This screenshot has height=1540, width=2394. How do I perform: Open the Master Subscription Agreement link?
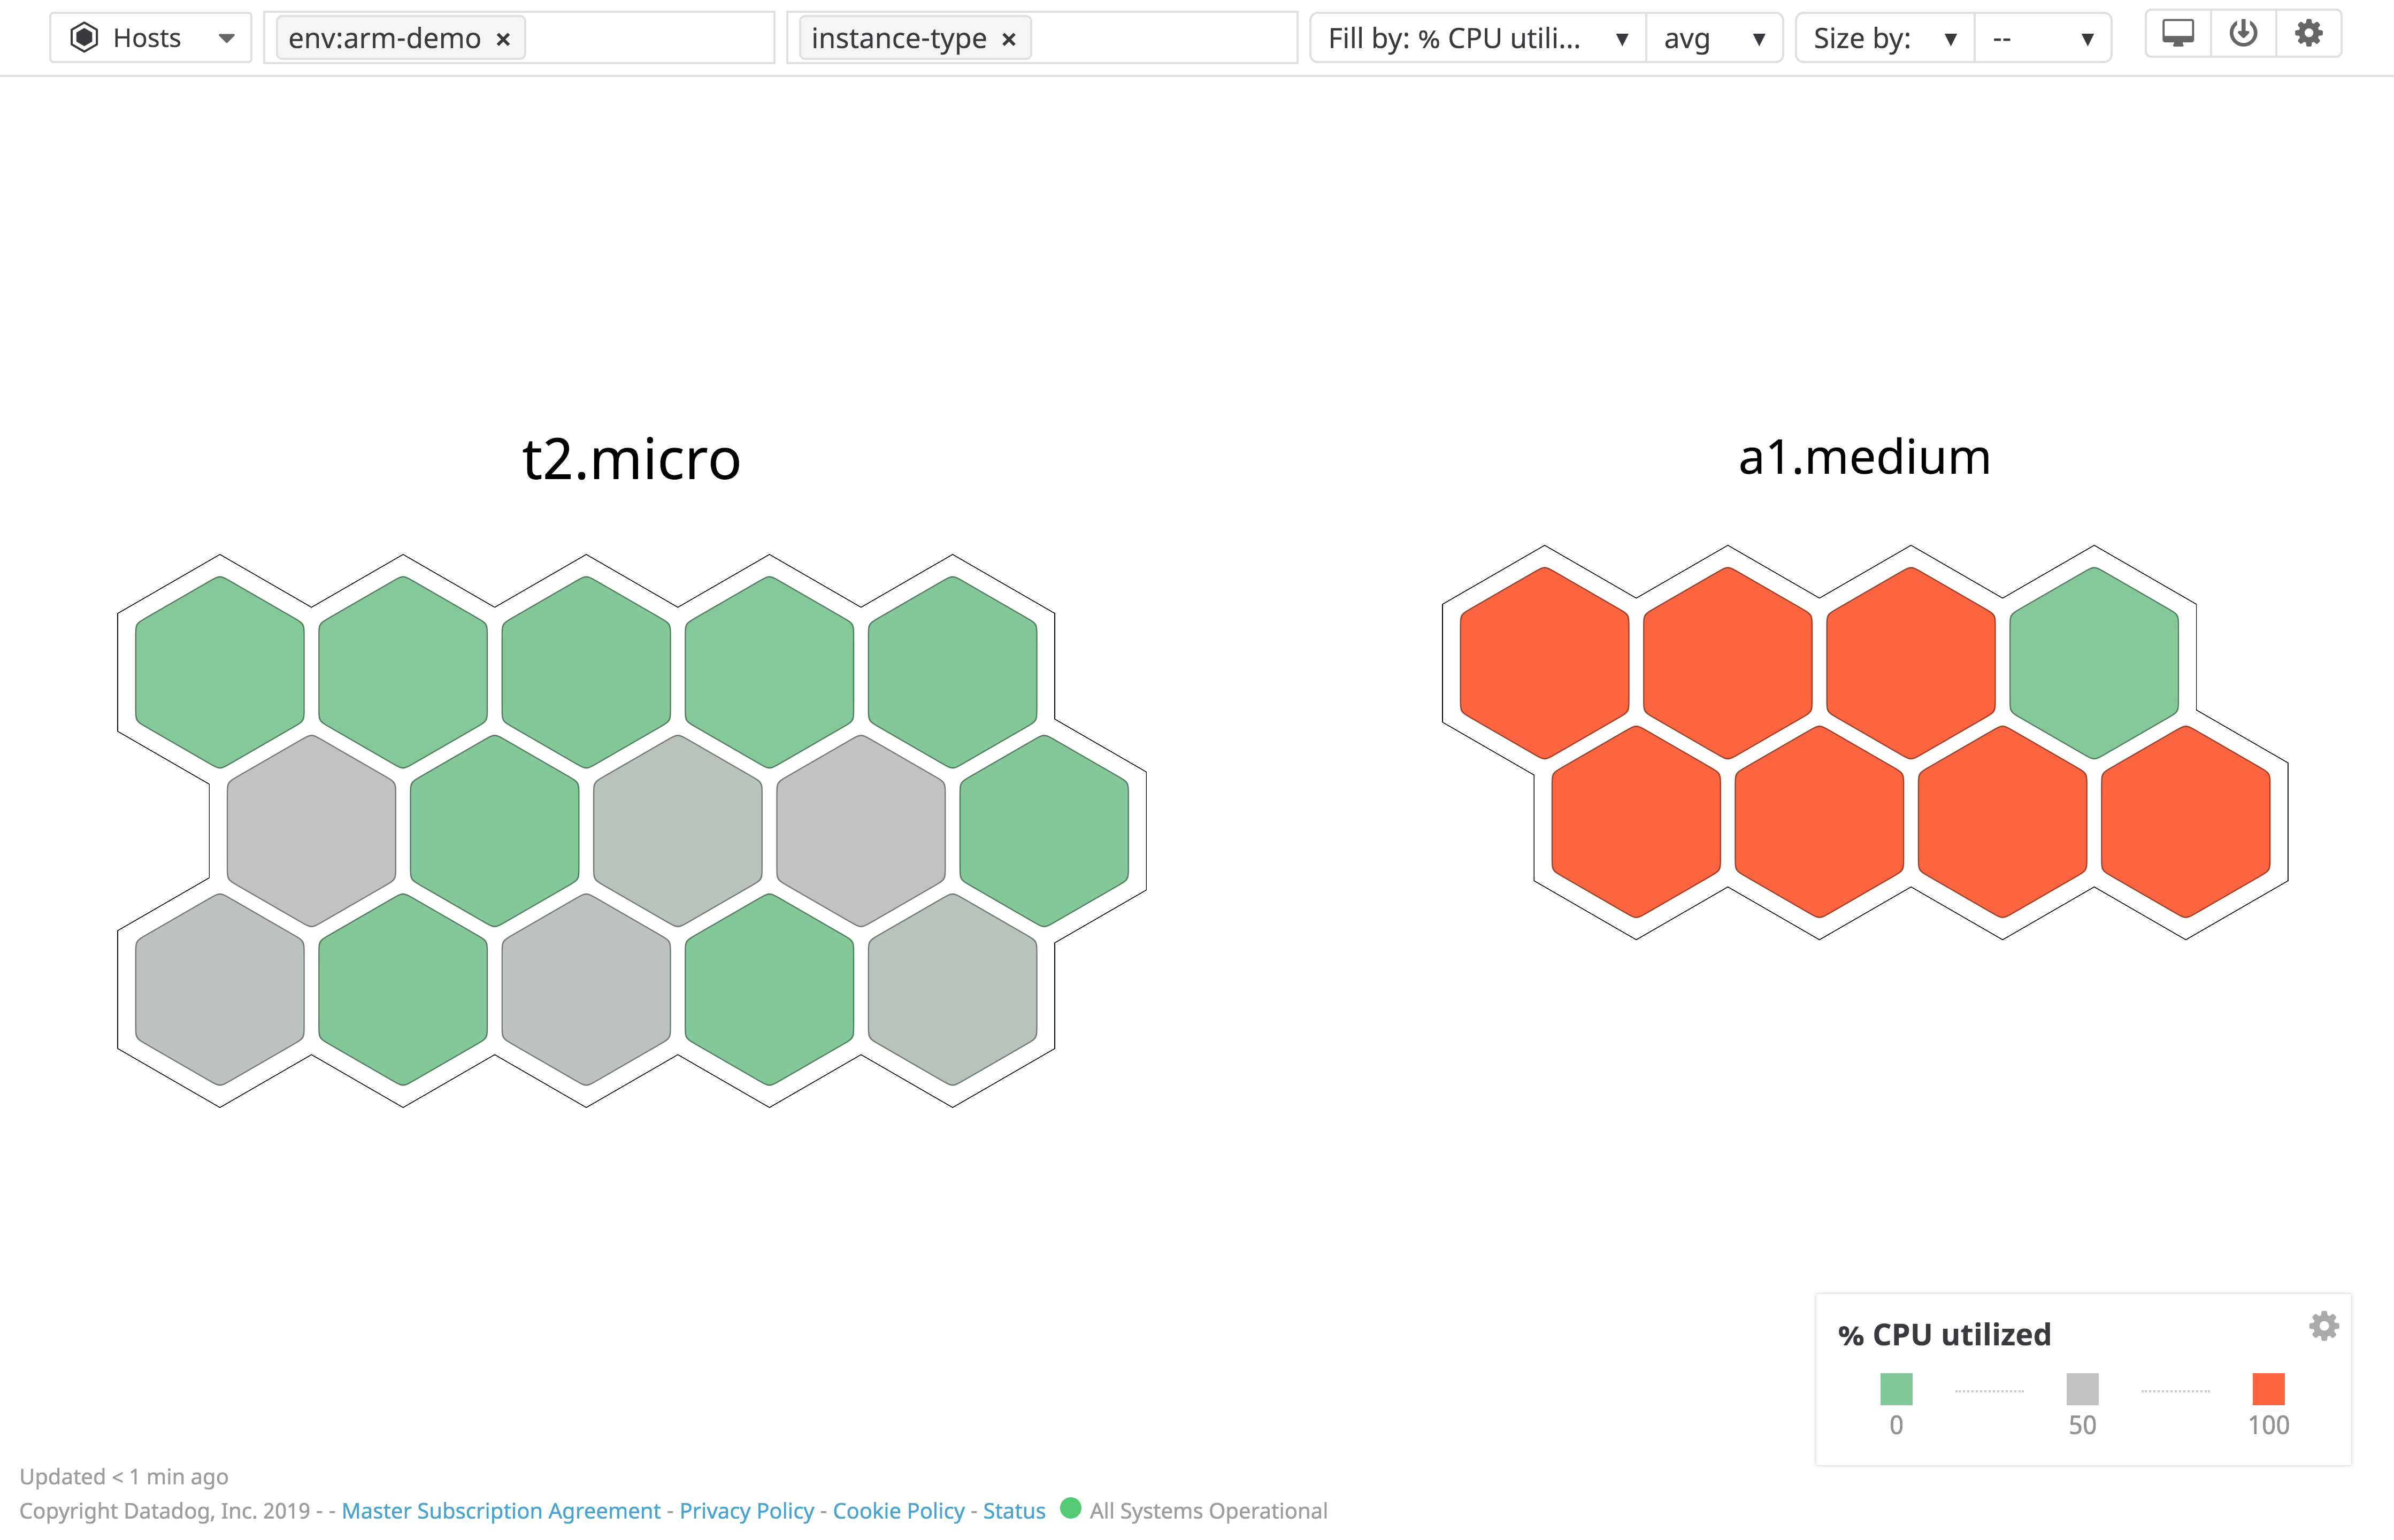pyautogui.click(x=501, y=1511)
